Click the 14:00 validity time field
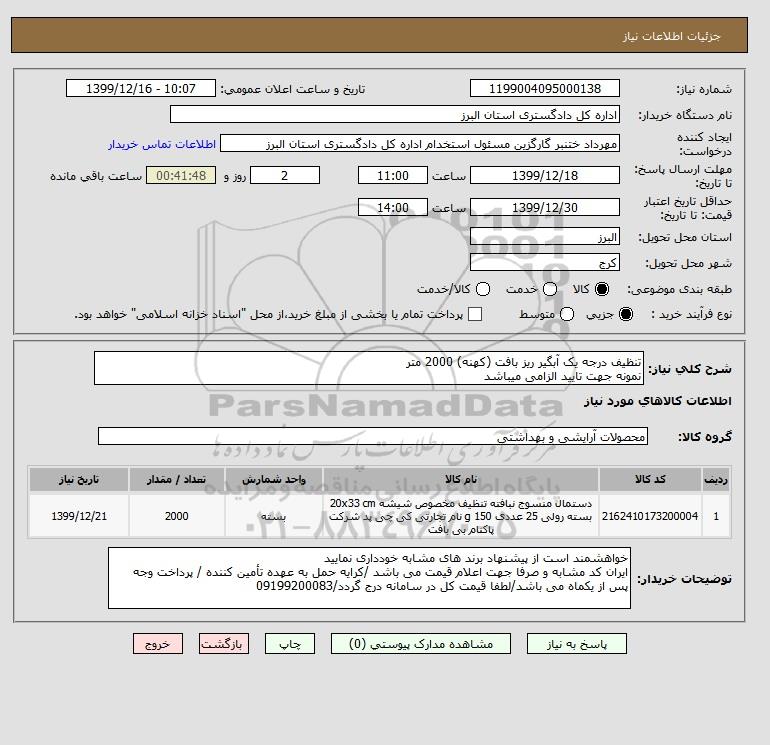Viewport: 770px width, 745px height. pyautogui.click(x=393, y=207)
